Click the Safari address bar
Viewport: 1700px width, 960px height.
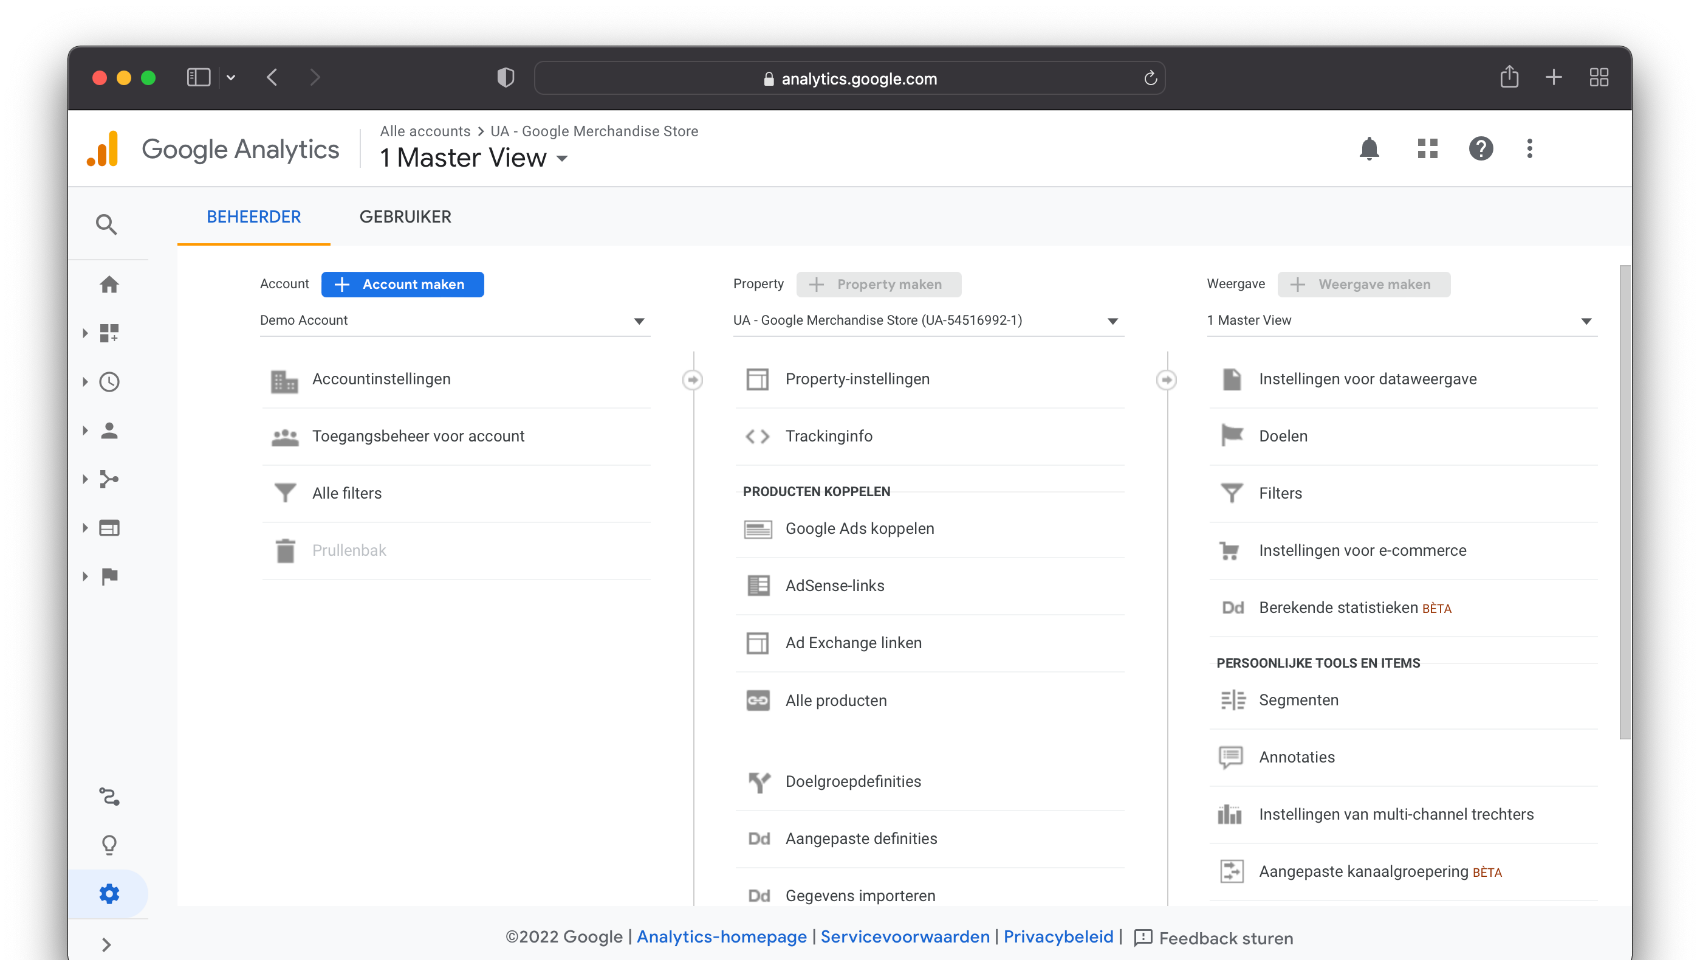(x=850, y=78)
